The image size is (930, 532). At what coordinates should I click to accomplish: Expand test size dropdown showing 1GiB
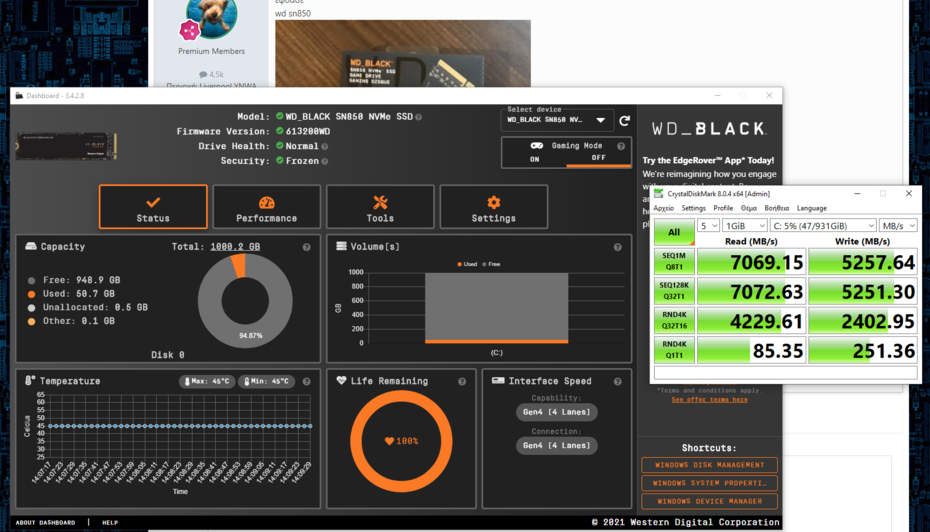[x=744, y=226]
